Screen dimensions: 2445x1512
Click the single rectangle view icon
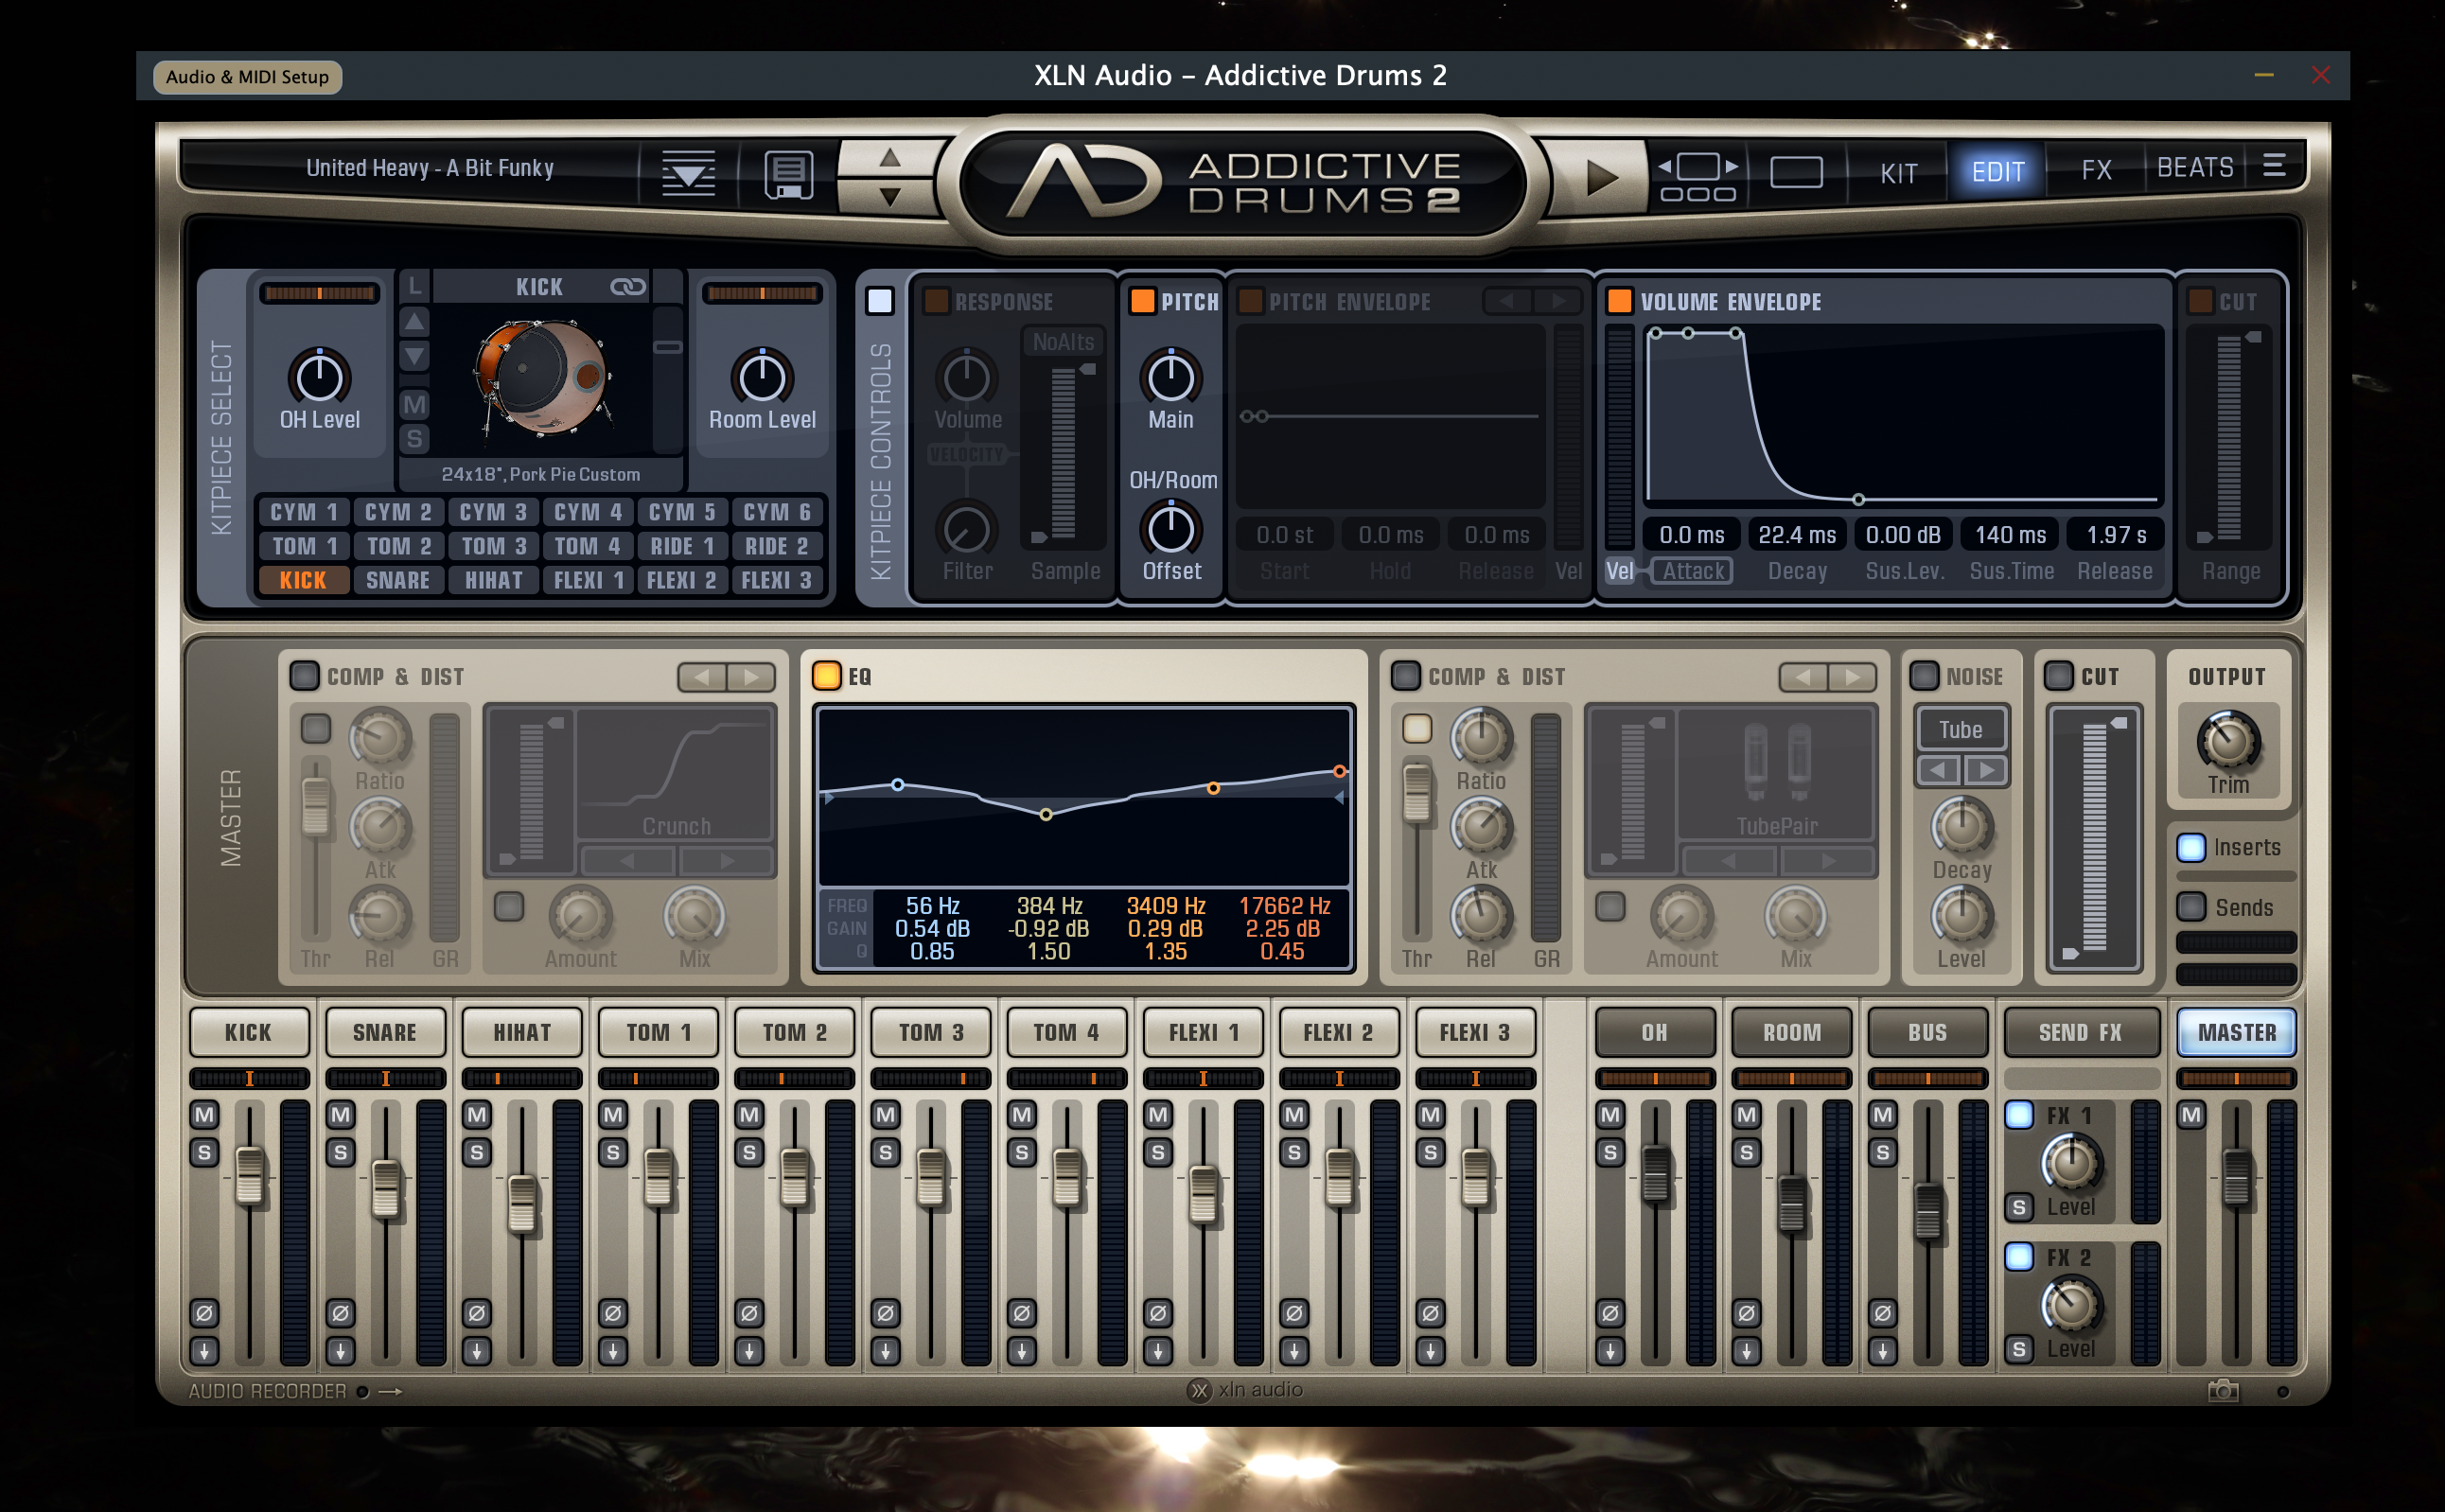tap(1795, 172)
